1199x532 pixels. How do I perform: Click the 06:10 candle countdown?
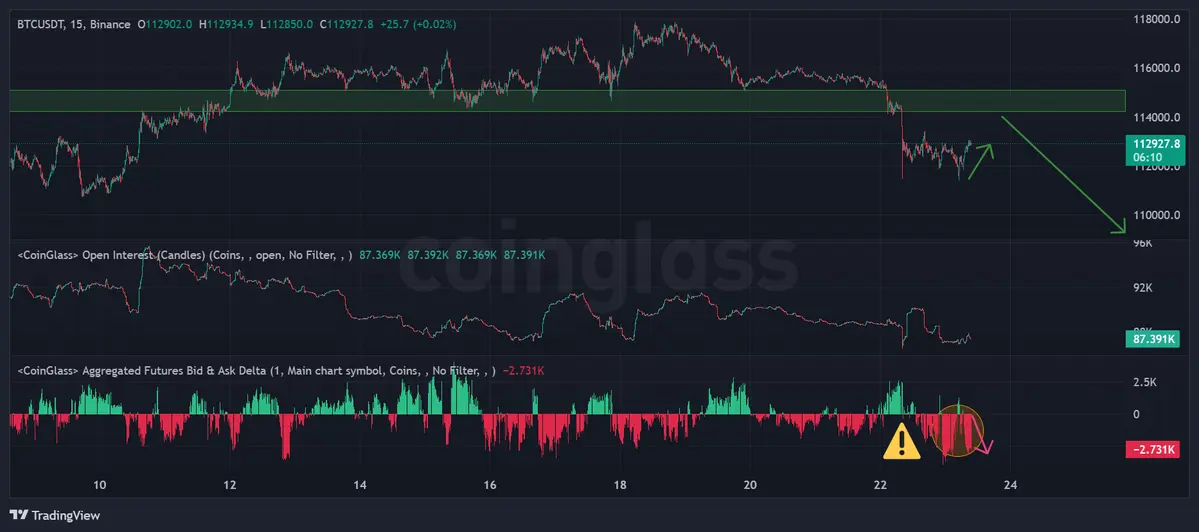(x=1149, y=157)
